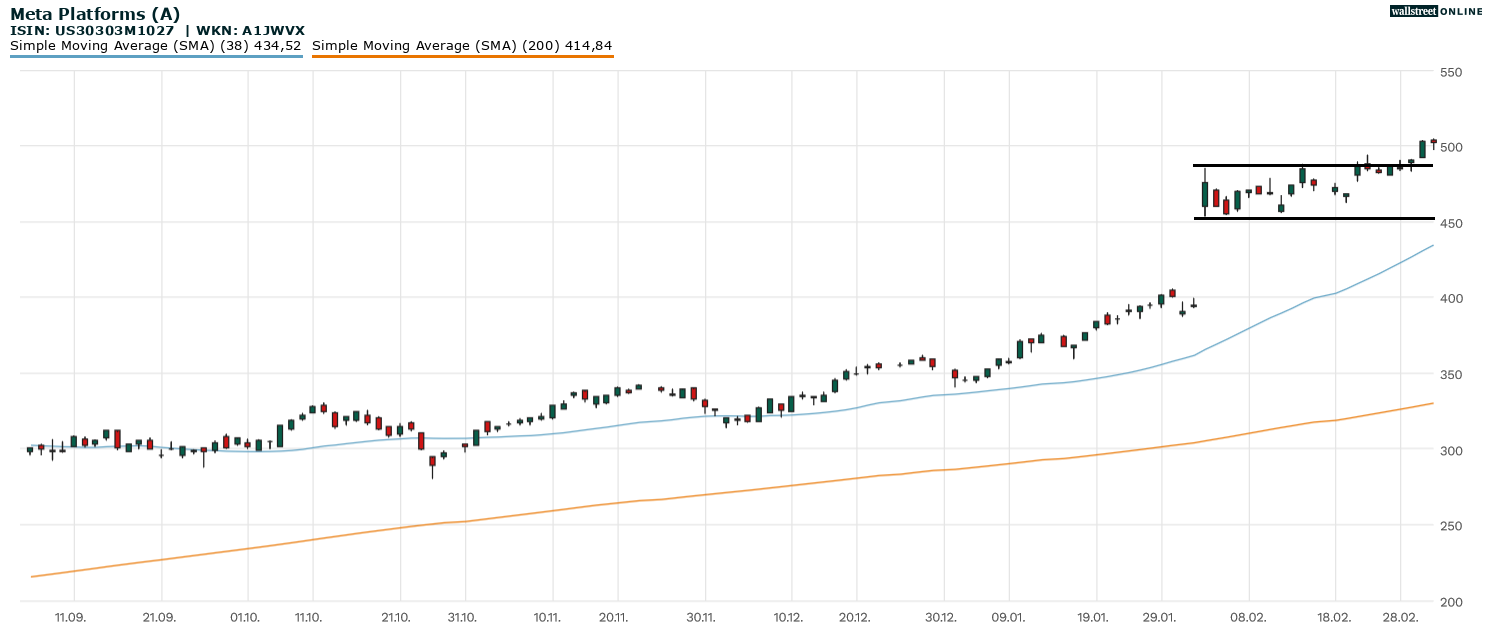
Task: Click the 10.12. date label on x-axis
Action: (788, 617)
